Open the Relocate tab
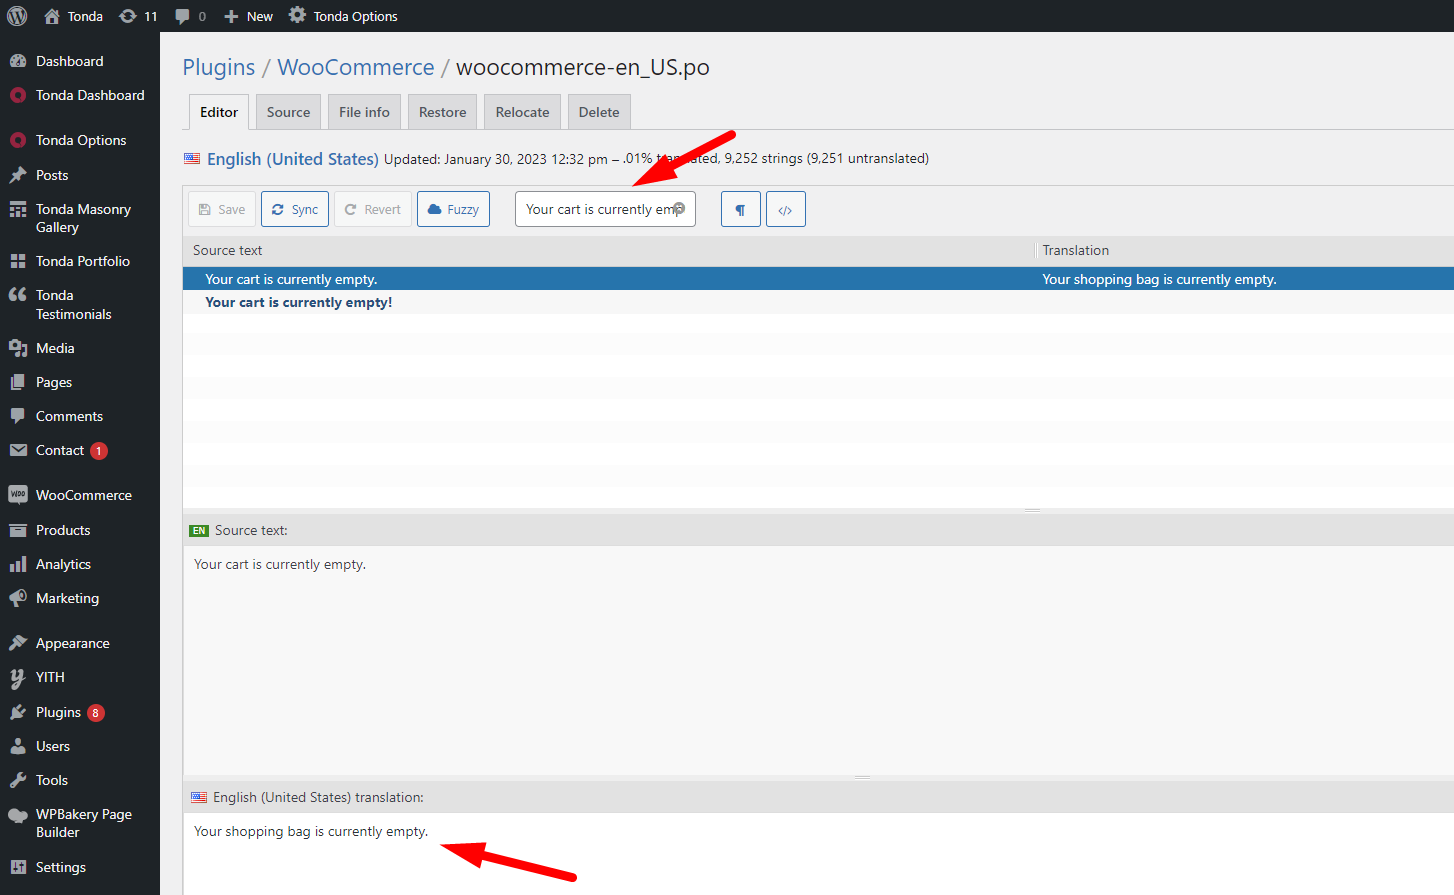This screenshot has width=1454, height=895. click(x=523, y=112)
